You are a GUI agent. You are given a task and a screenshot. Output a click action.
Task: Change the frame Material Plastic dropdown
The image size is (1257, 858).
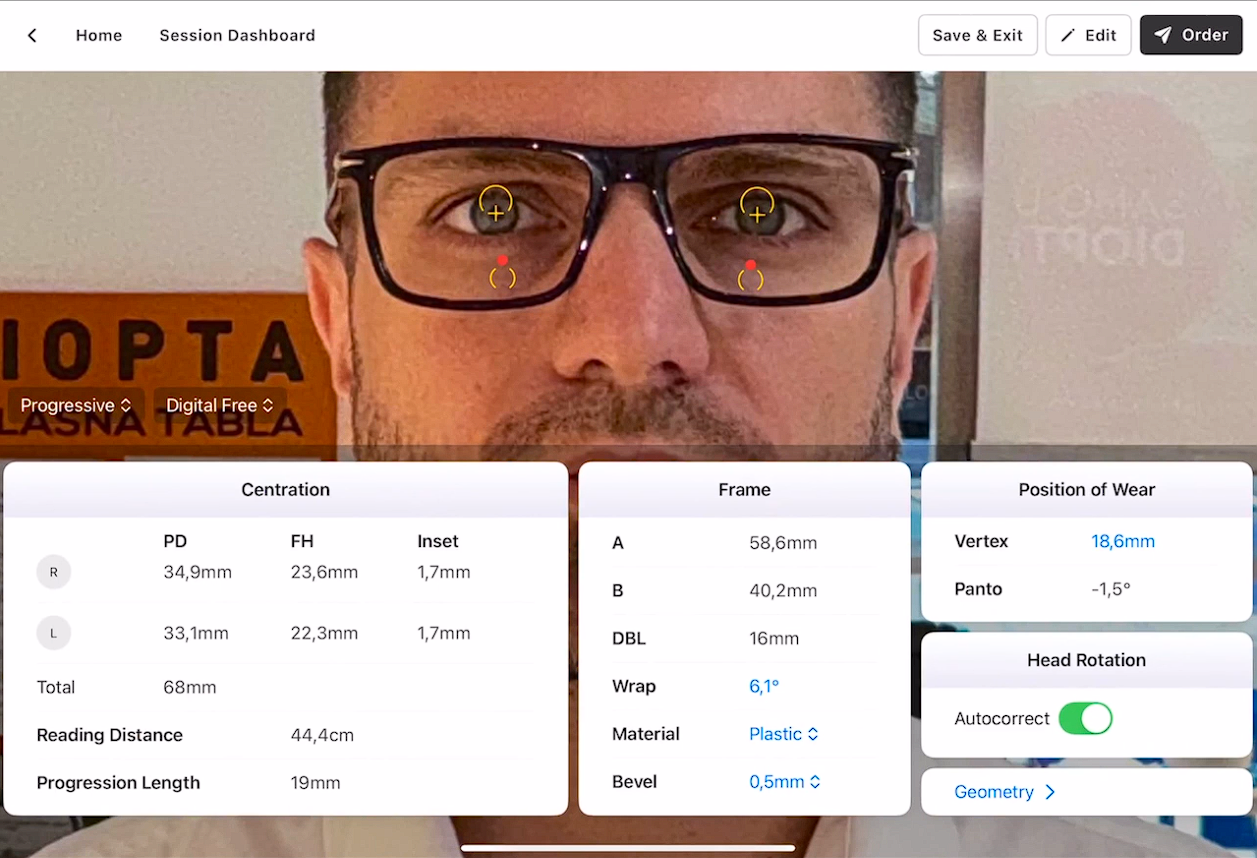784,734
